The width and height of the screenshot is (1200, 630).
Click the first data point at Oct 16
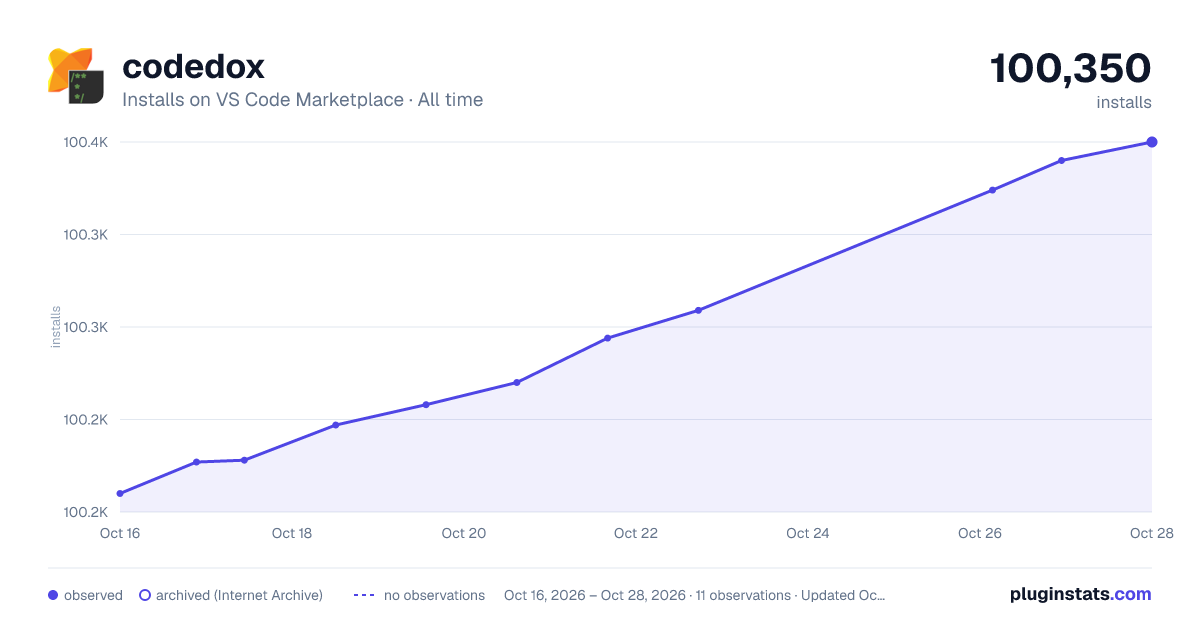(120, 494)
